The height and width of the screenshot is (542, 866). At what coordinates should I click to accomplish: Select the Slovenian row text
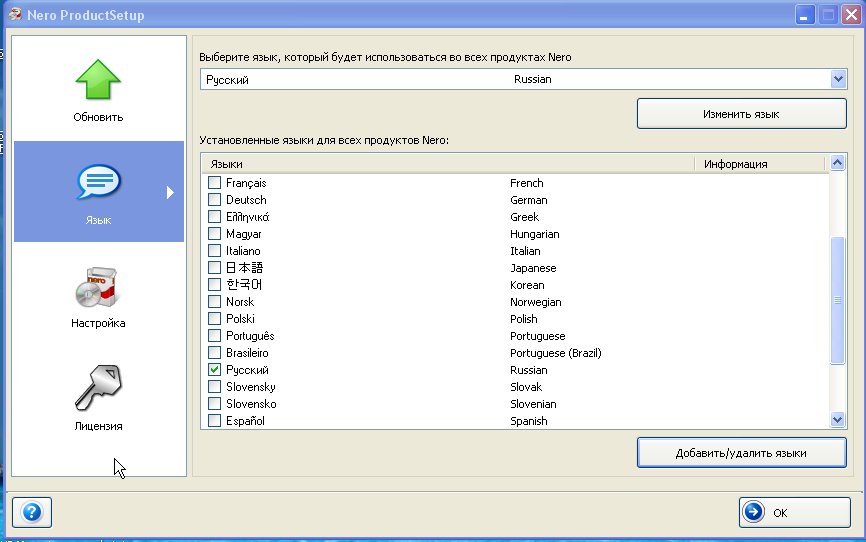[x=533, y=404]
